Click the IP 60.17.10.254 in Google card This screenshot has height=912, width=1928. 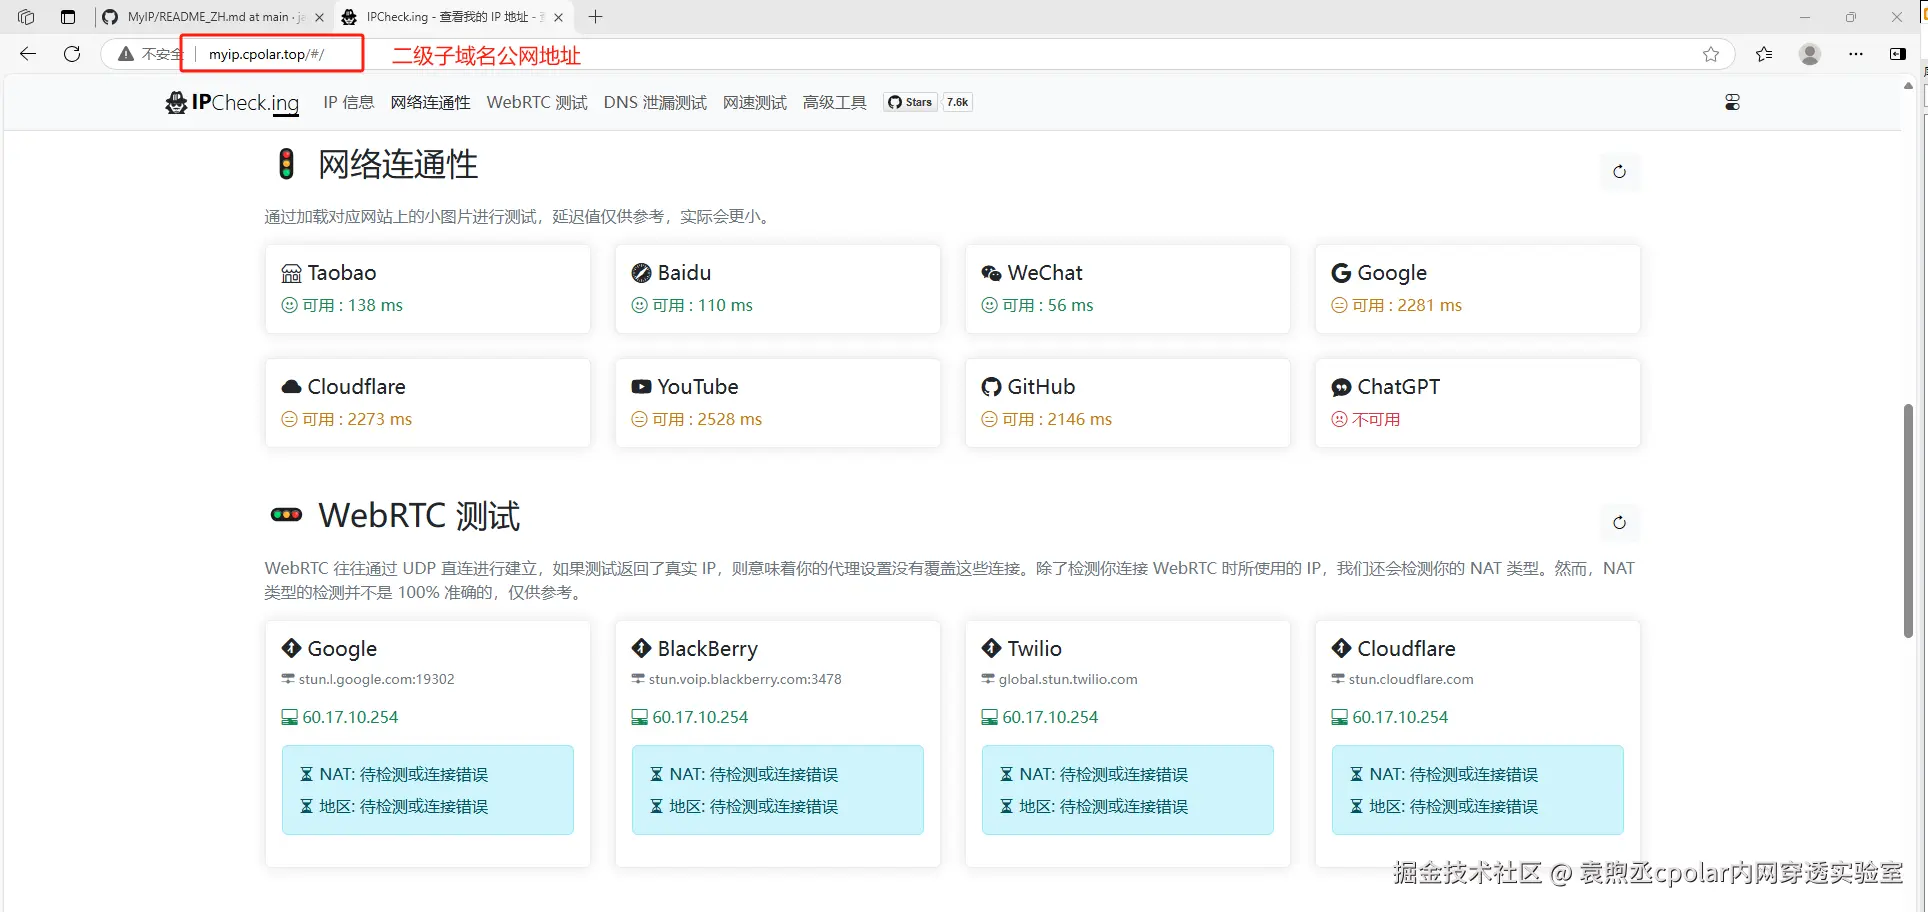coord(350,717)
